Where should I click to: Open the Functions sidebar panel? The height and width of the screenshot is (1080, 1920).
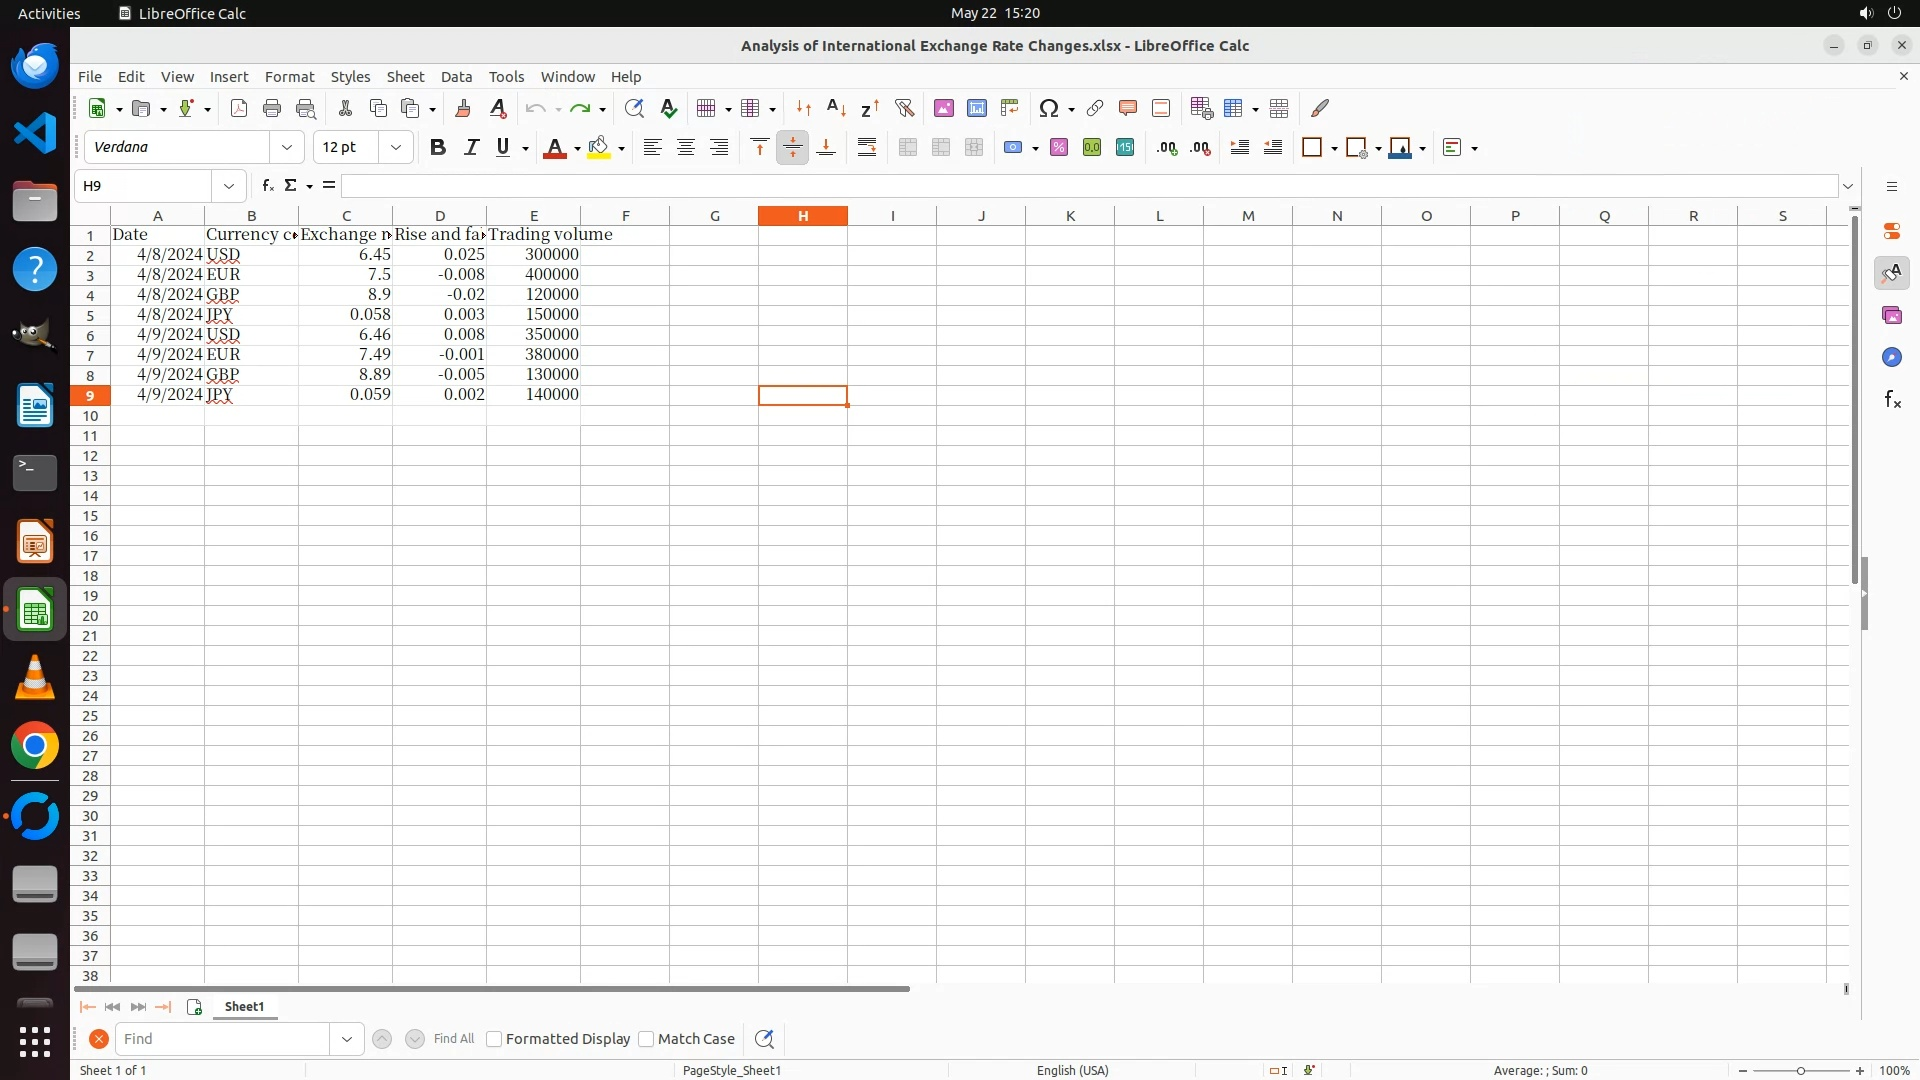pos(1892,400)
